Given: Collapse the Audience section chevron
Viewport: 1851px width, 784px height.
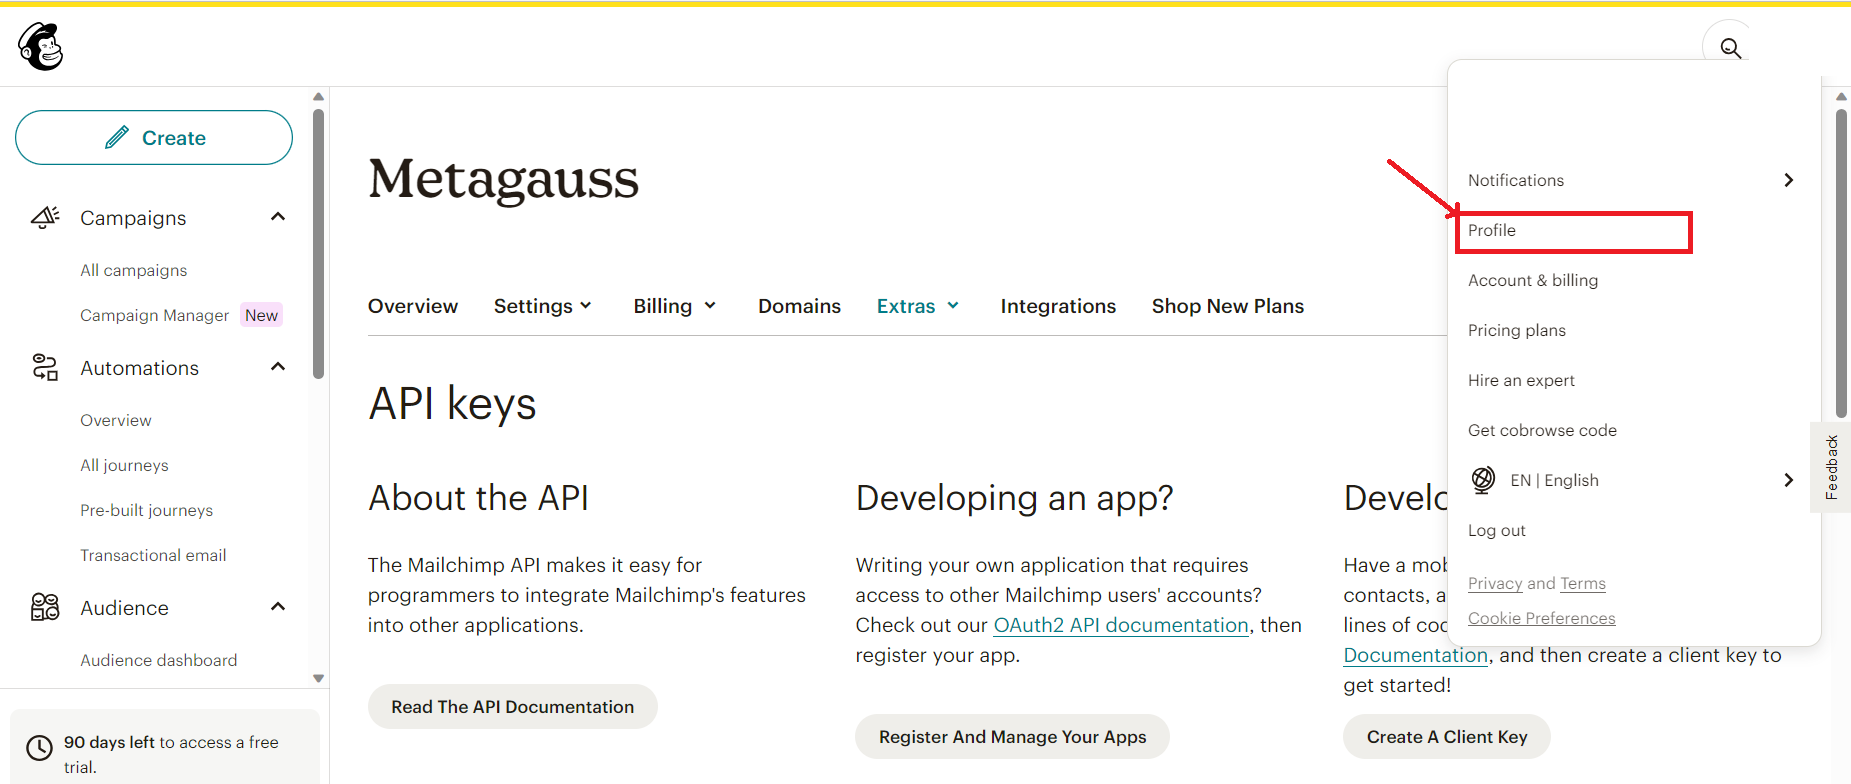Looking at the screenshot, I should (278, 607).
